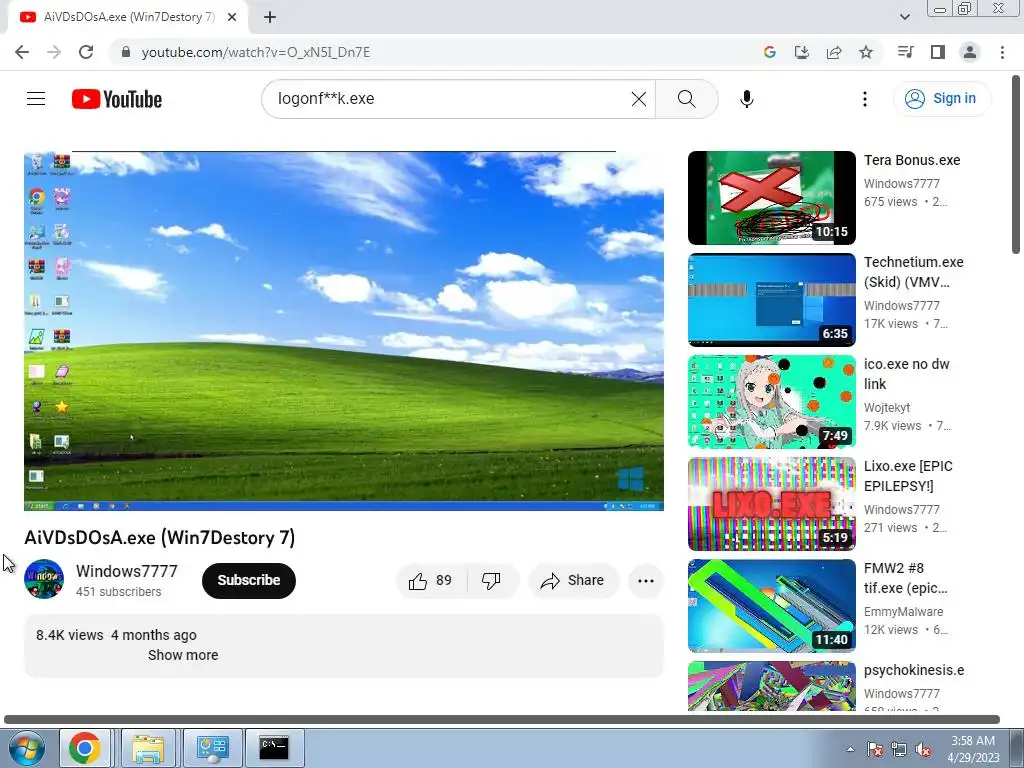This screenshot has height=768, width=1024.
Task: Open the FMW2 #8 tif.exe thumbnail
Action: point(771,605)
